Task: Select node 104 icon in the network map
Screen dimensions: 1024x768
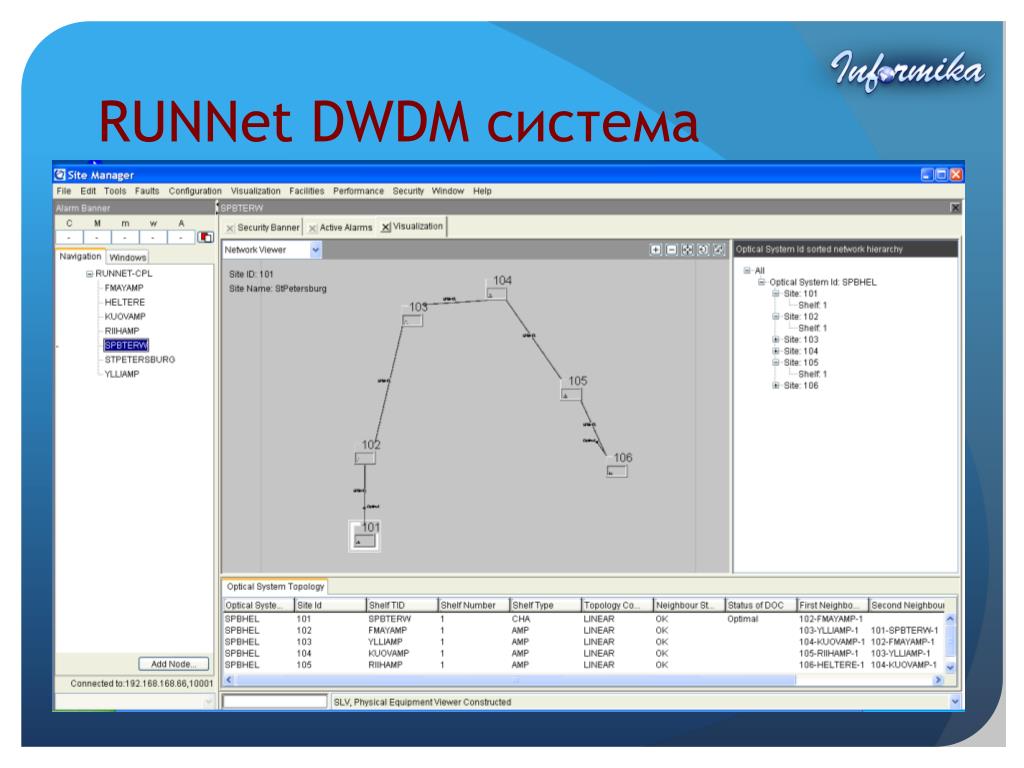Action: tap(496, 294)
